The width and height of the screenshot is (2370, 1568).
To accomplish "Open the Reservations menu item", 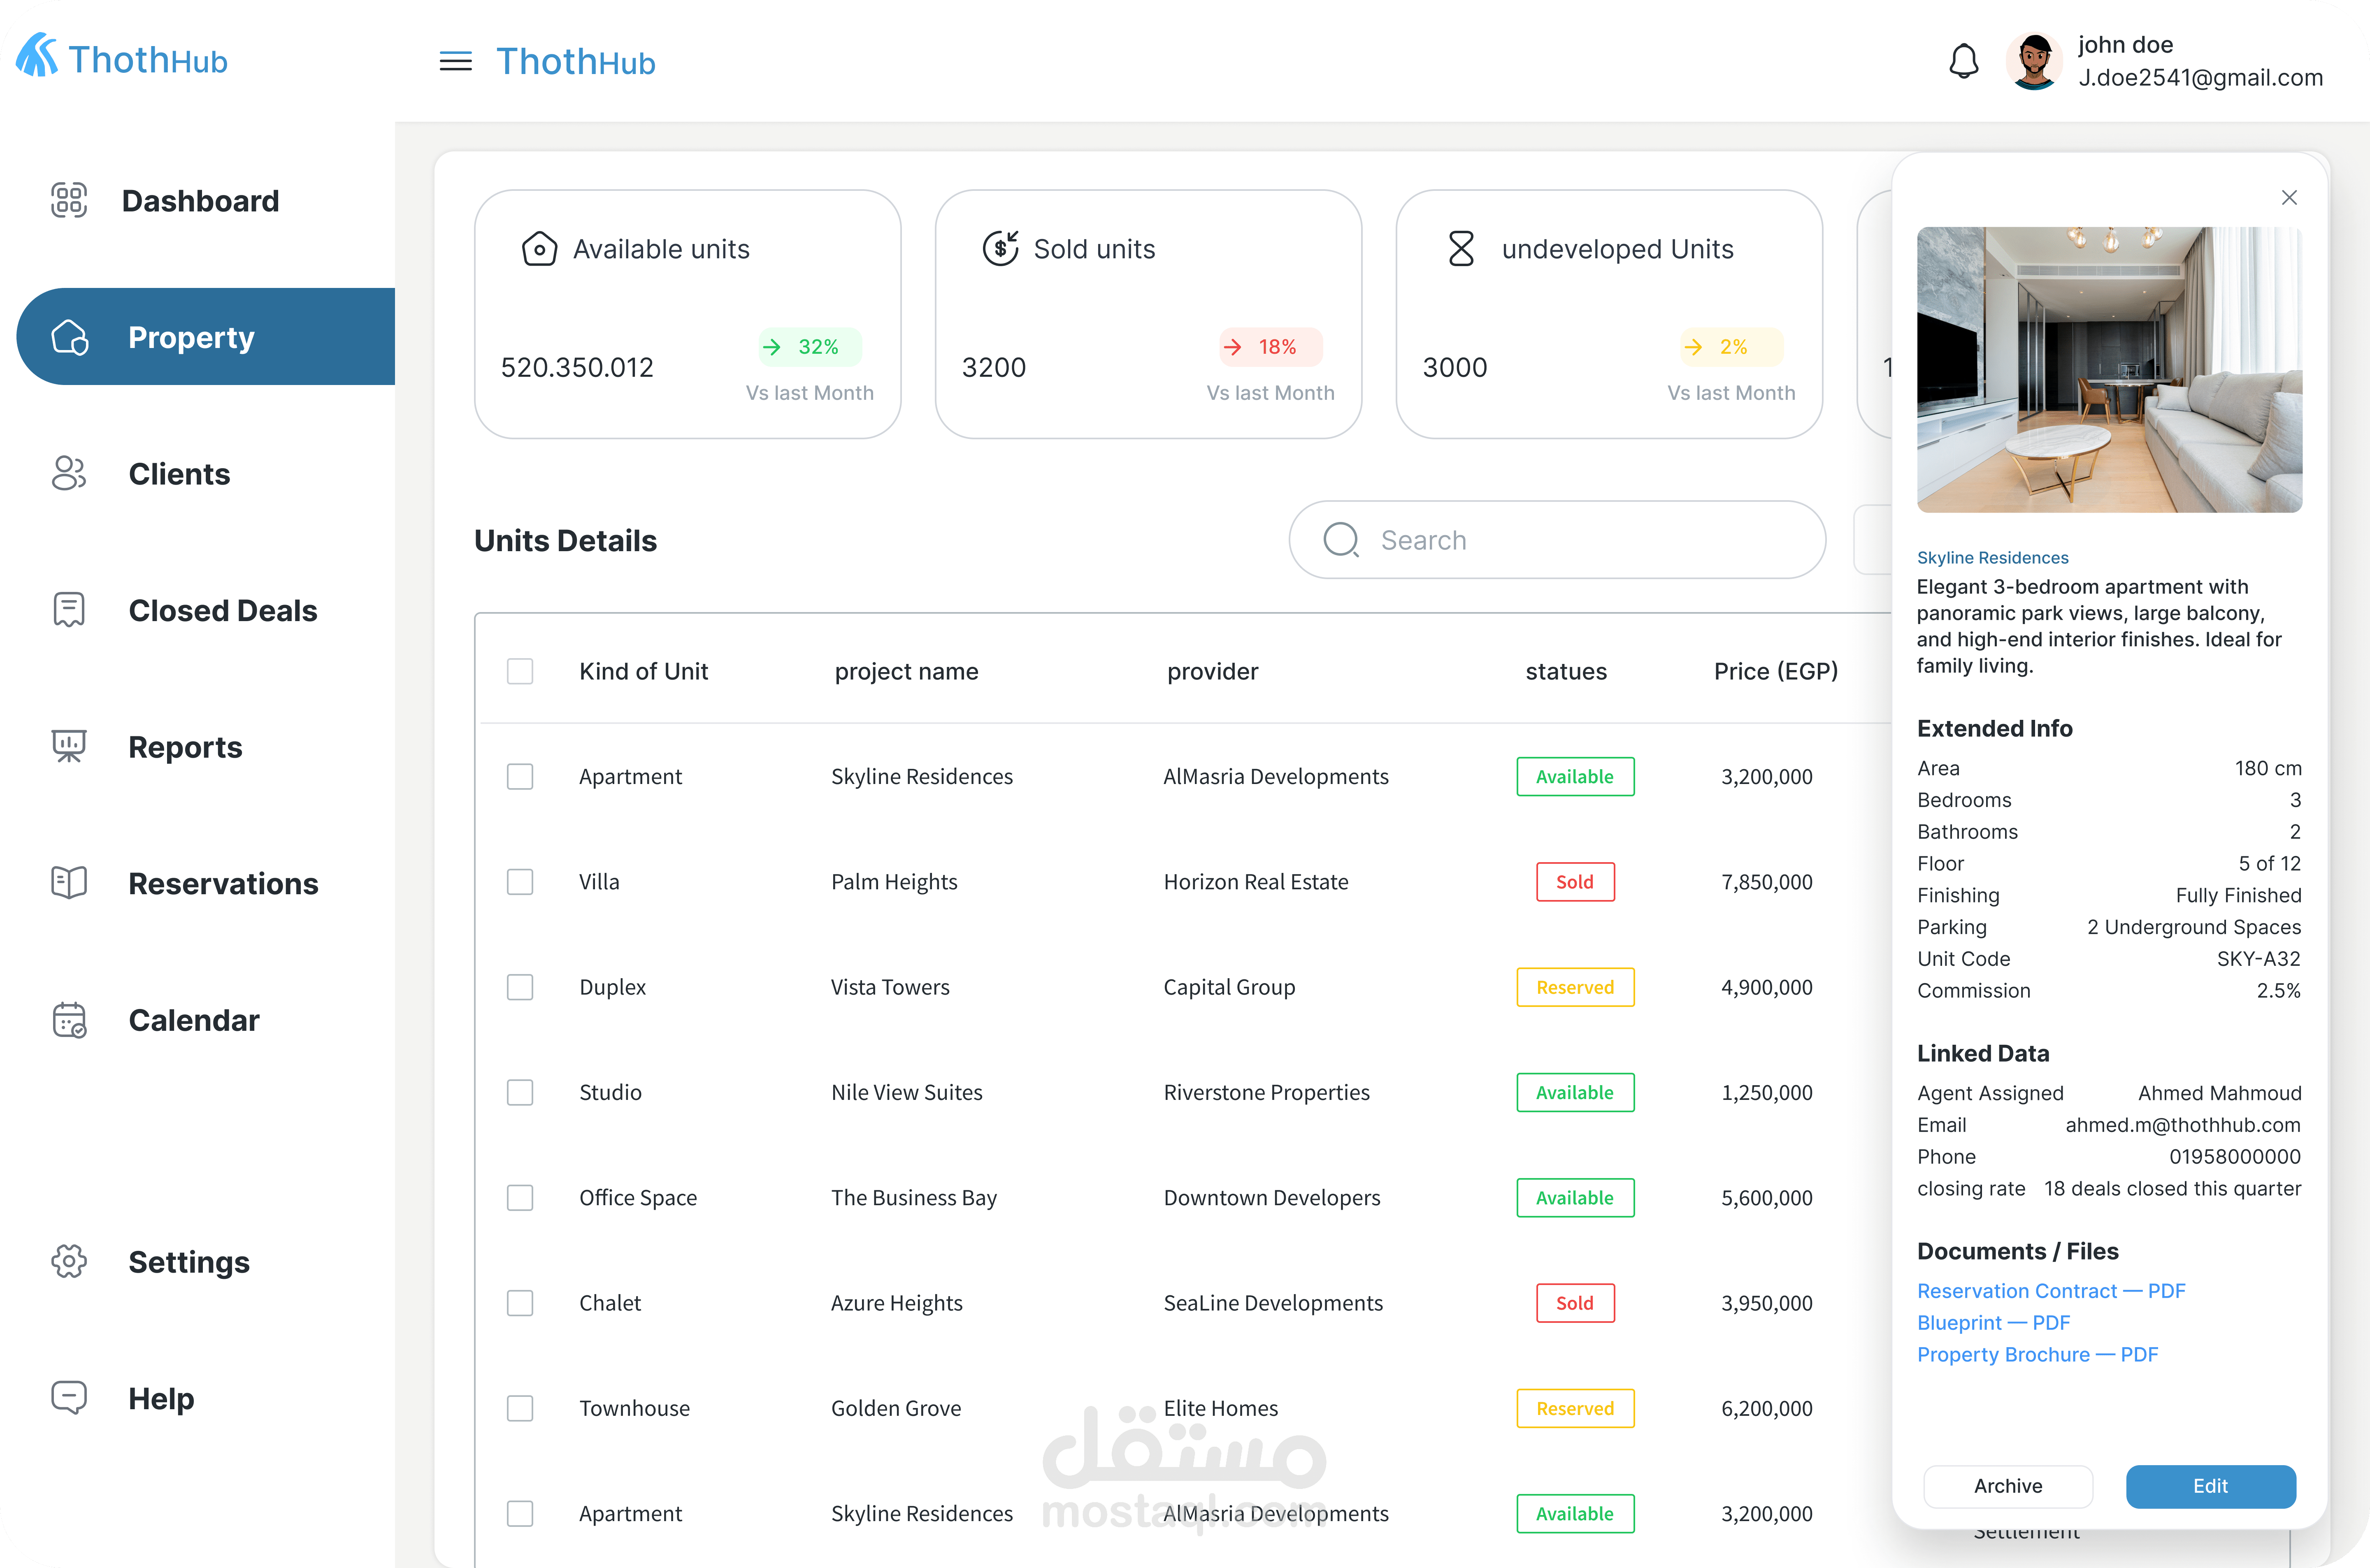I will pyautogui.click(x=222, y=884).
